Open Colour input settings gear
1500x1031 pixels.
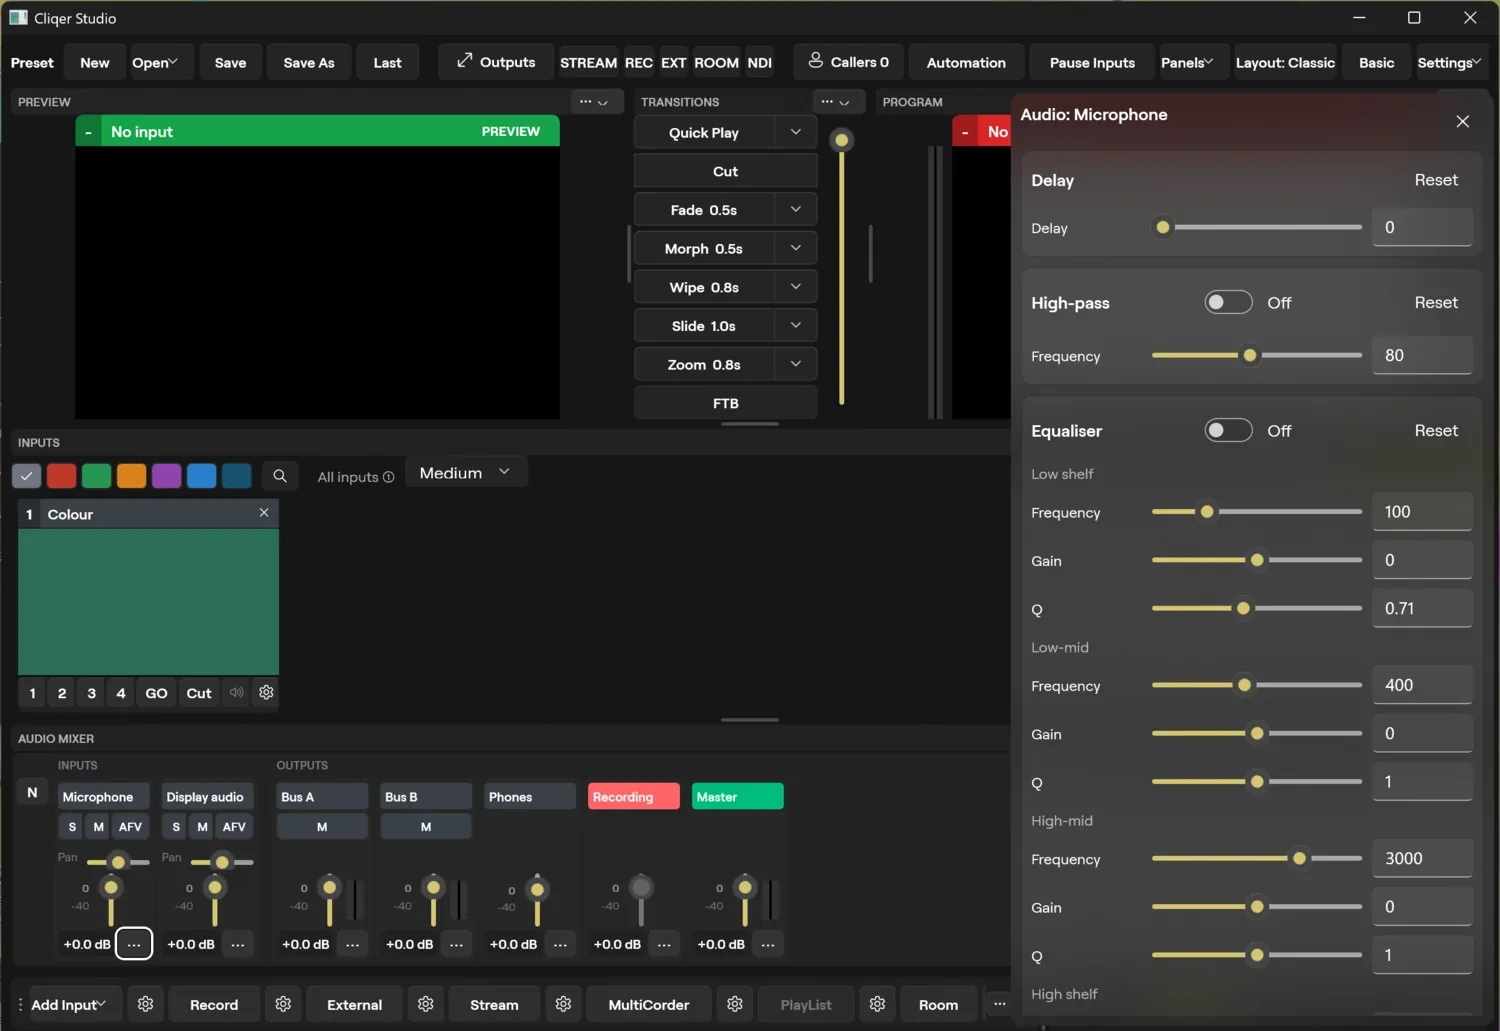click(266, 692)
